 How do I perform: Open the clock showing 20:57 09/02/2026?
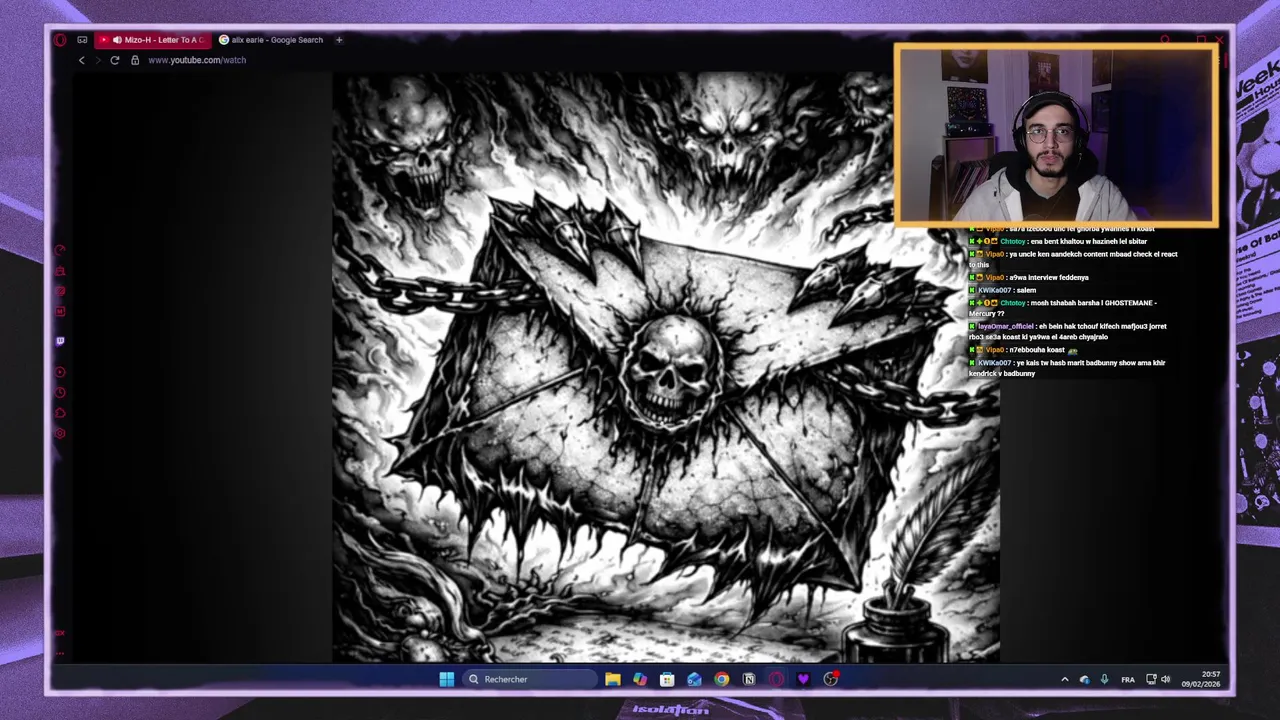coord(1201,679)
